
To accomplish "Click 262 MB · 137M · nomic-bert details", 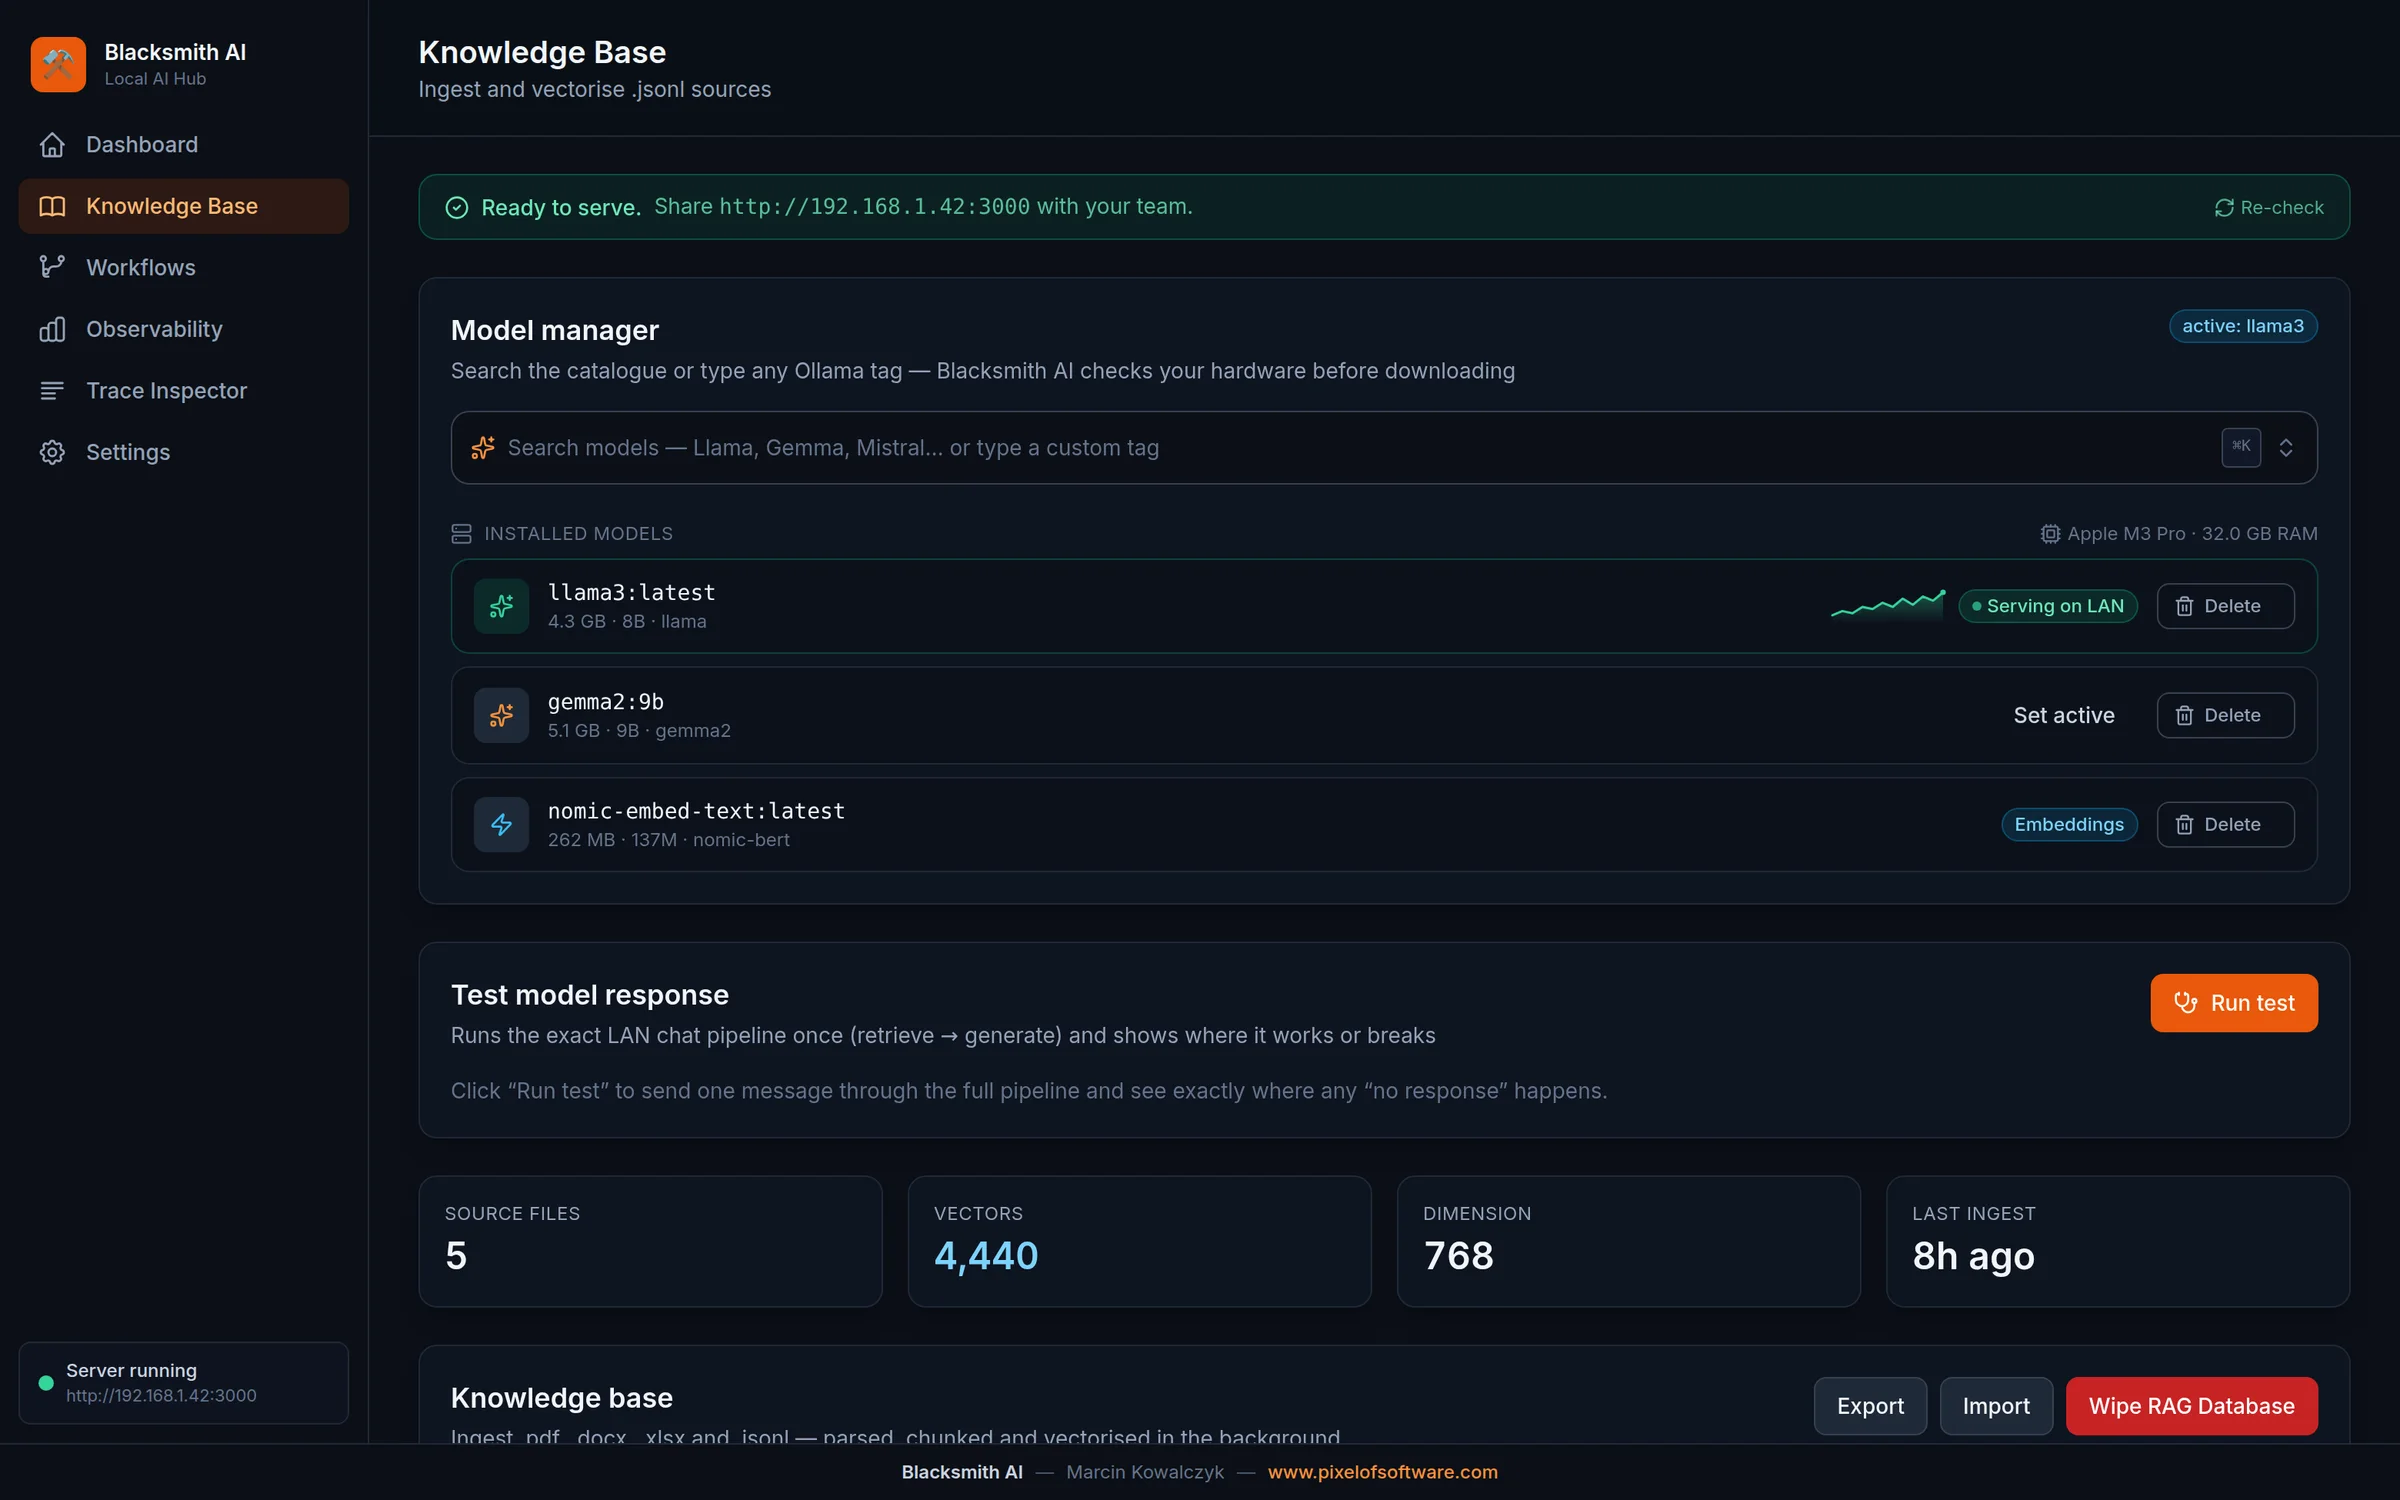I will point(668,840).
